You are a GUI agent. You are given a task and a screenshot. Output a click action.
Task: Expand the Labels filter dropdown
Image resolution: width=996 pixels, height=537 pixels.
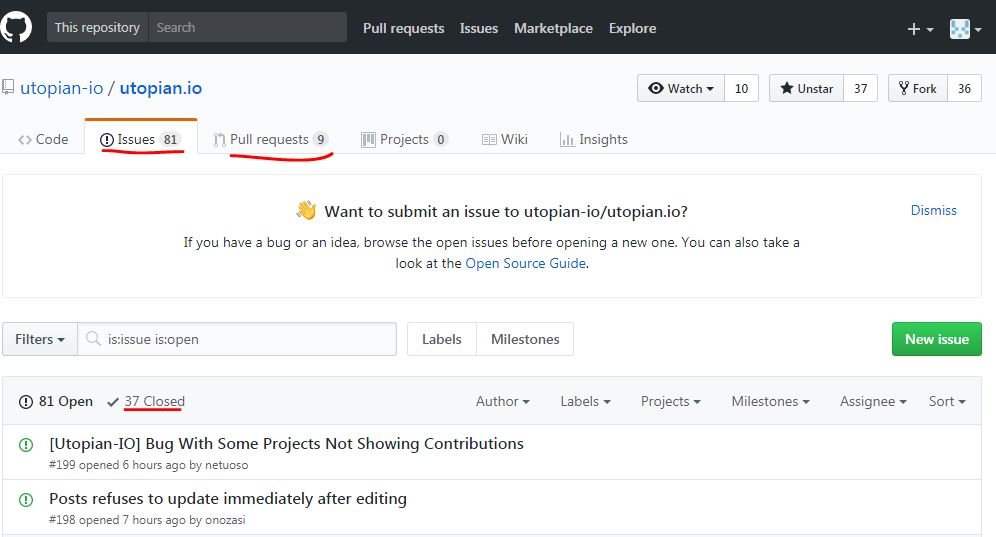click(x=585, y=402)
